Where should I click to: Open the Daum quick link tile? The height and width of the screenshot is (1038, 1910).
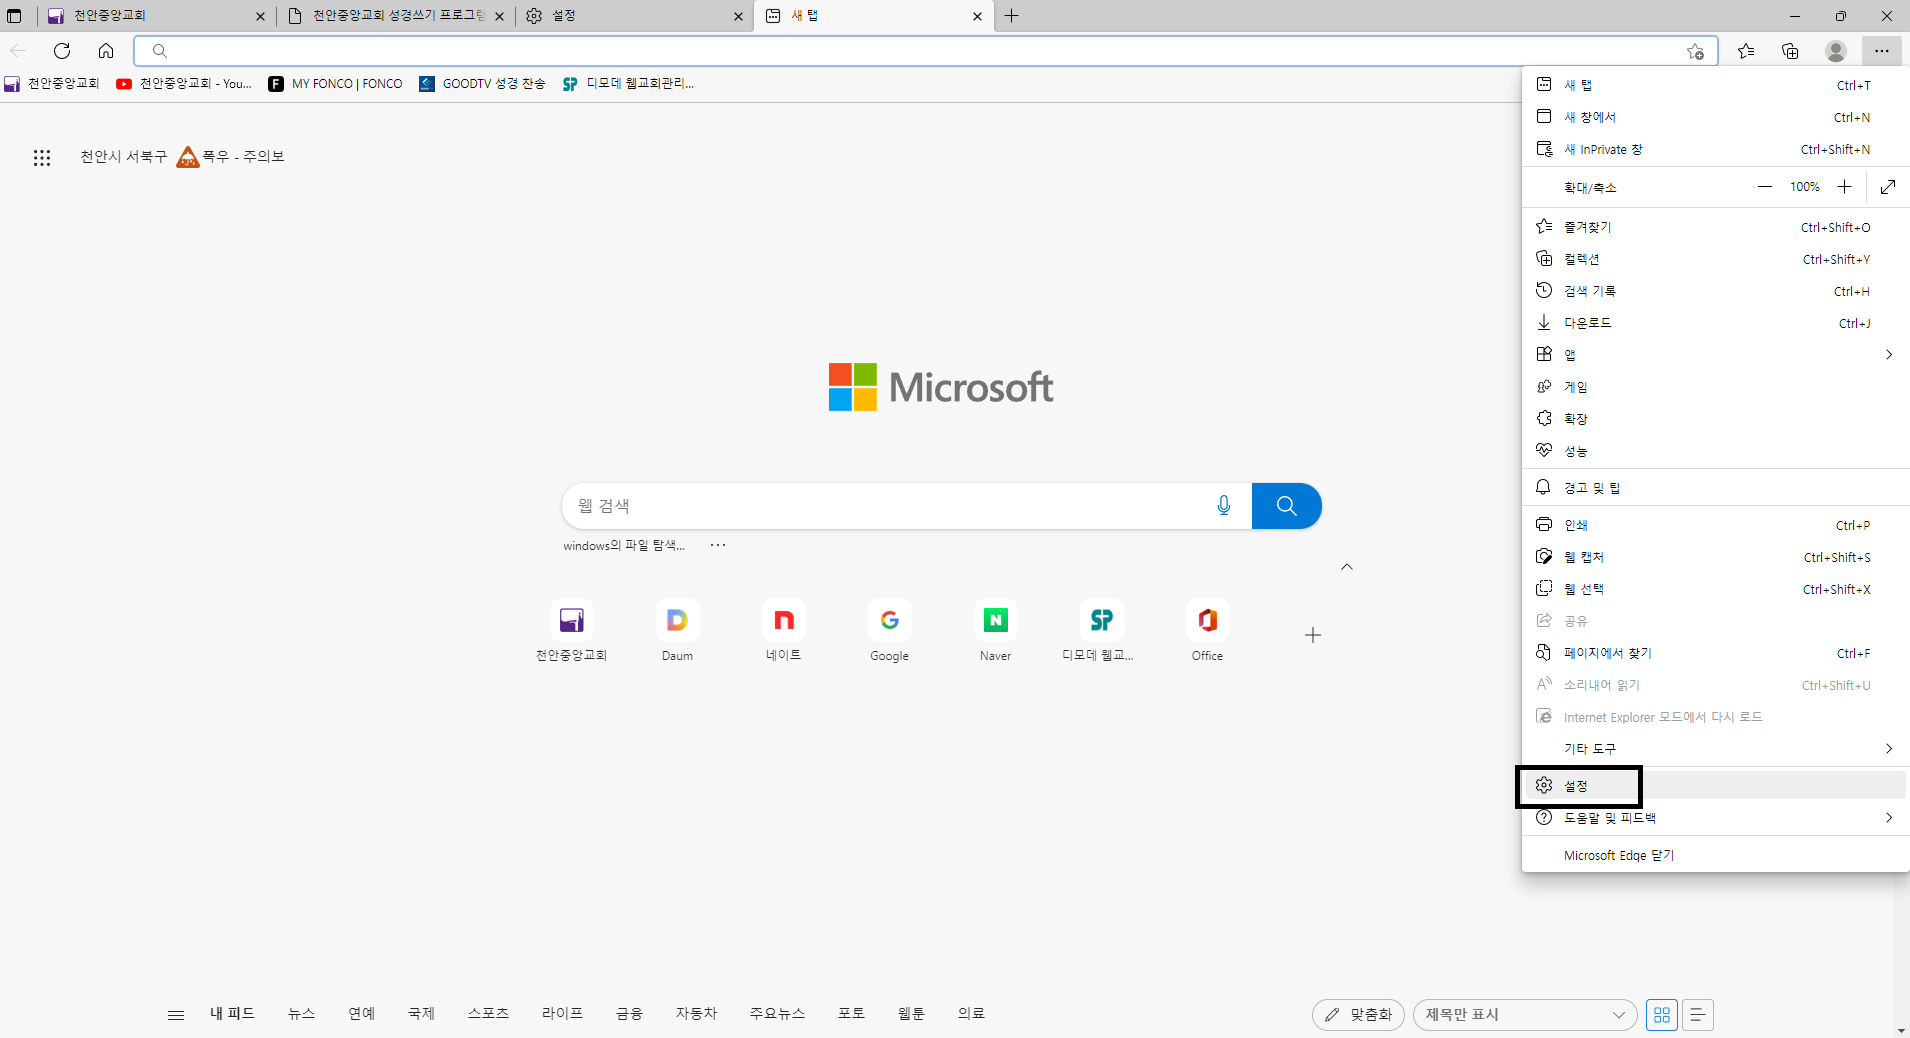[x=677, y=631]
